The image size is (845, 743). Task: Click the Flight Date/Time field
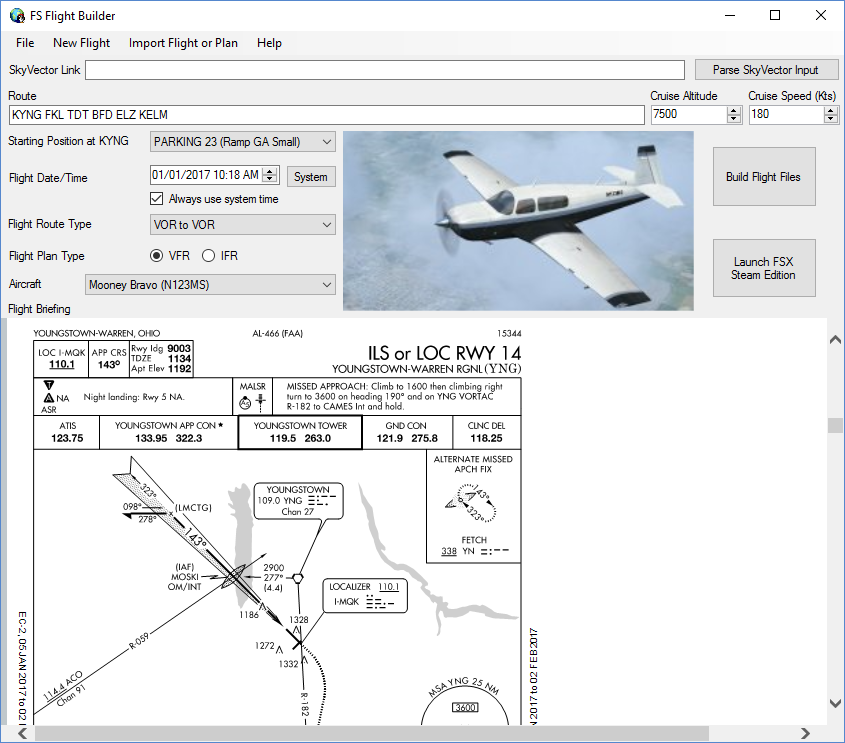tap(206, 175)
